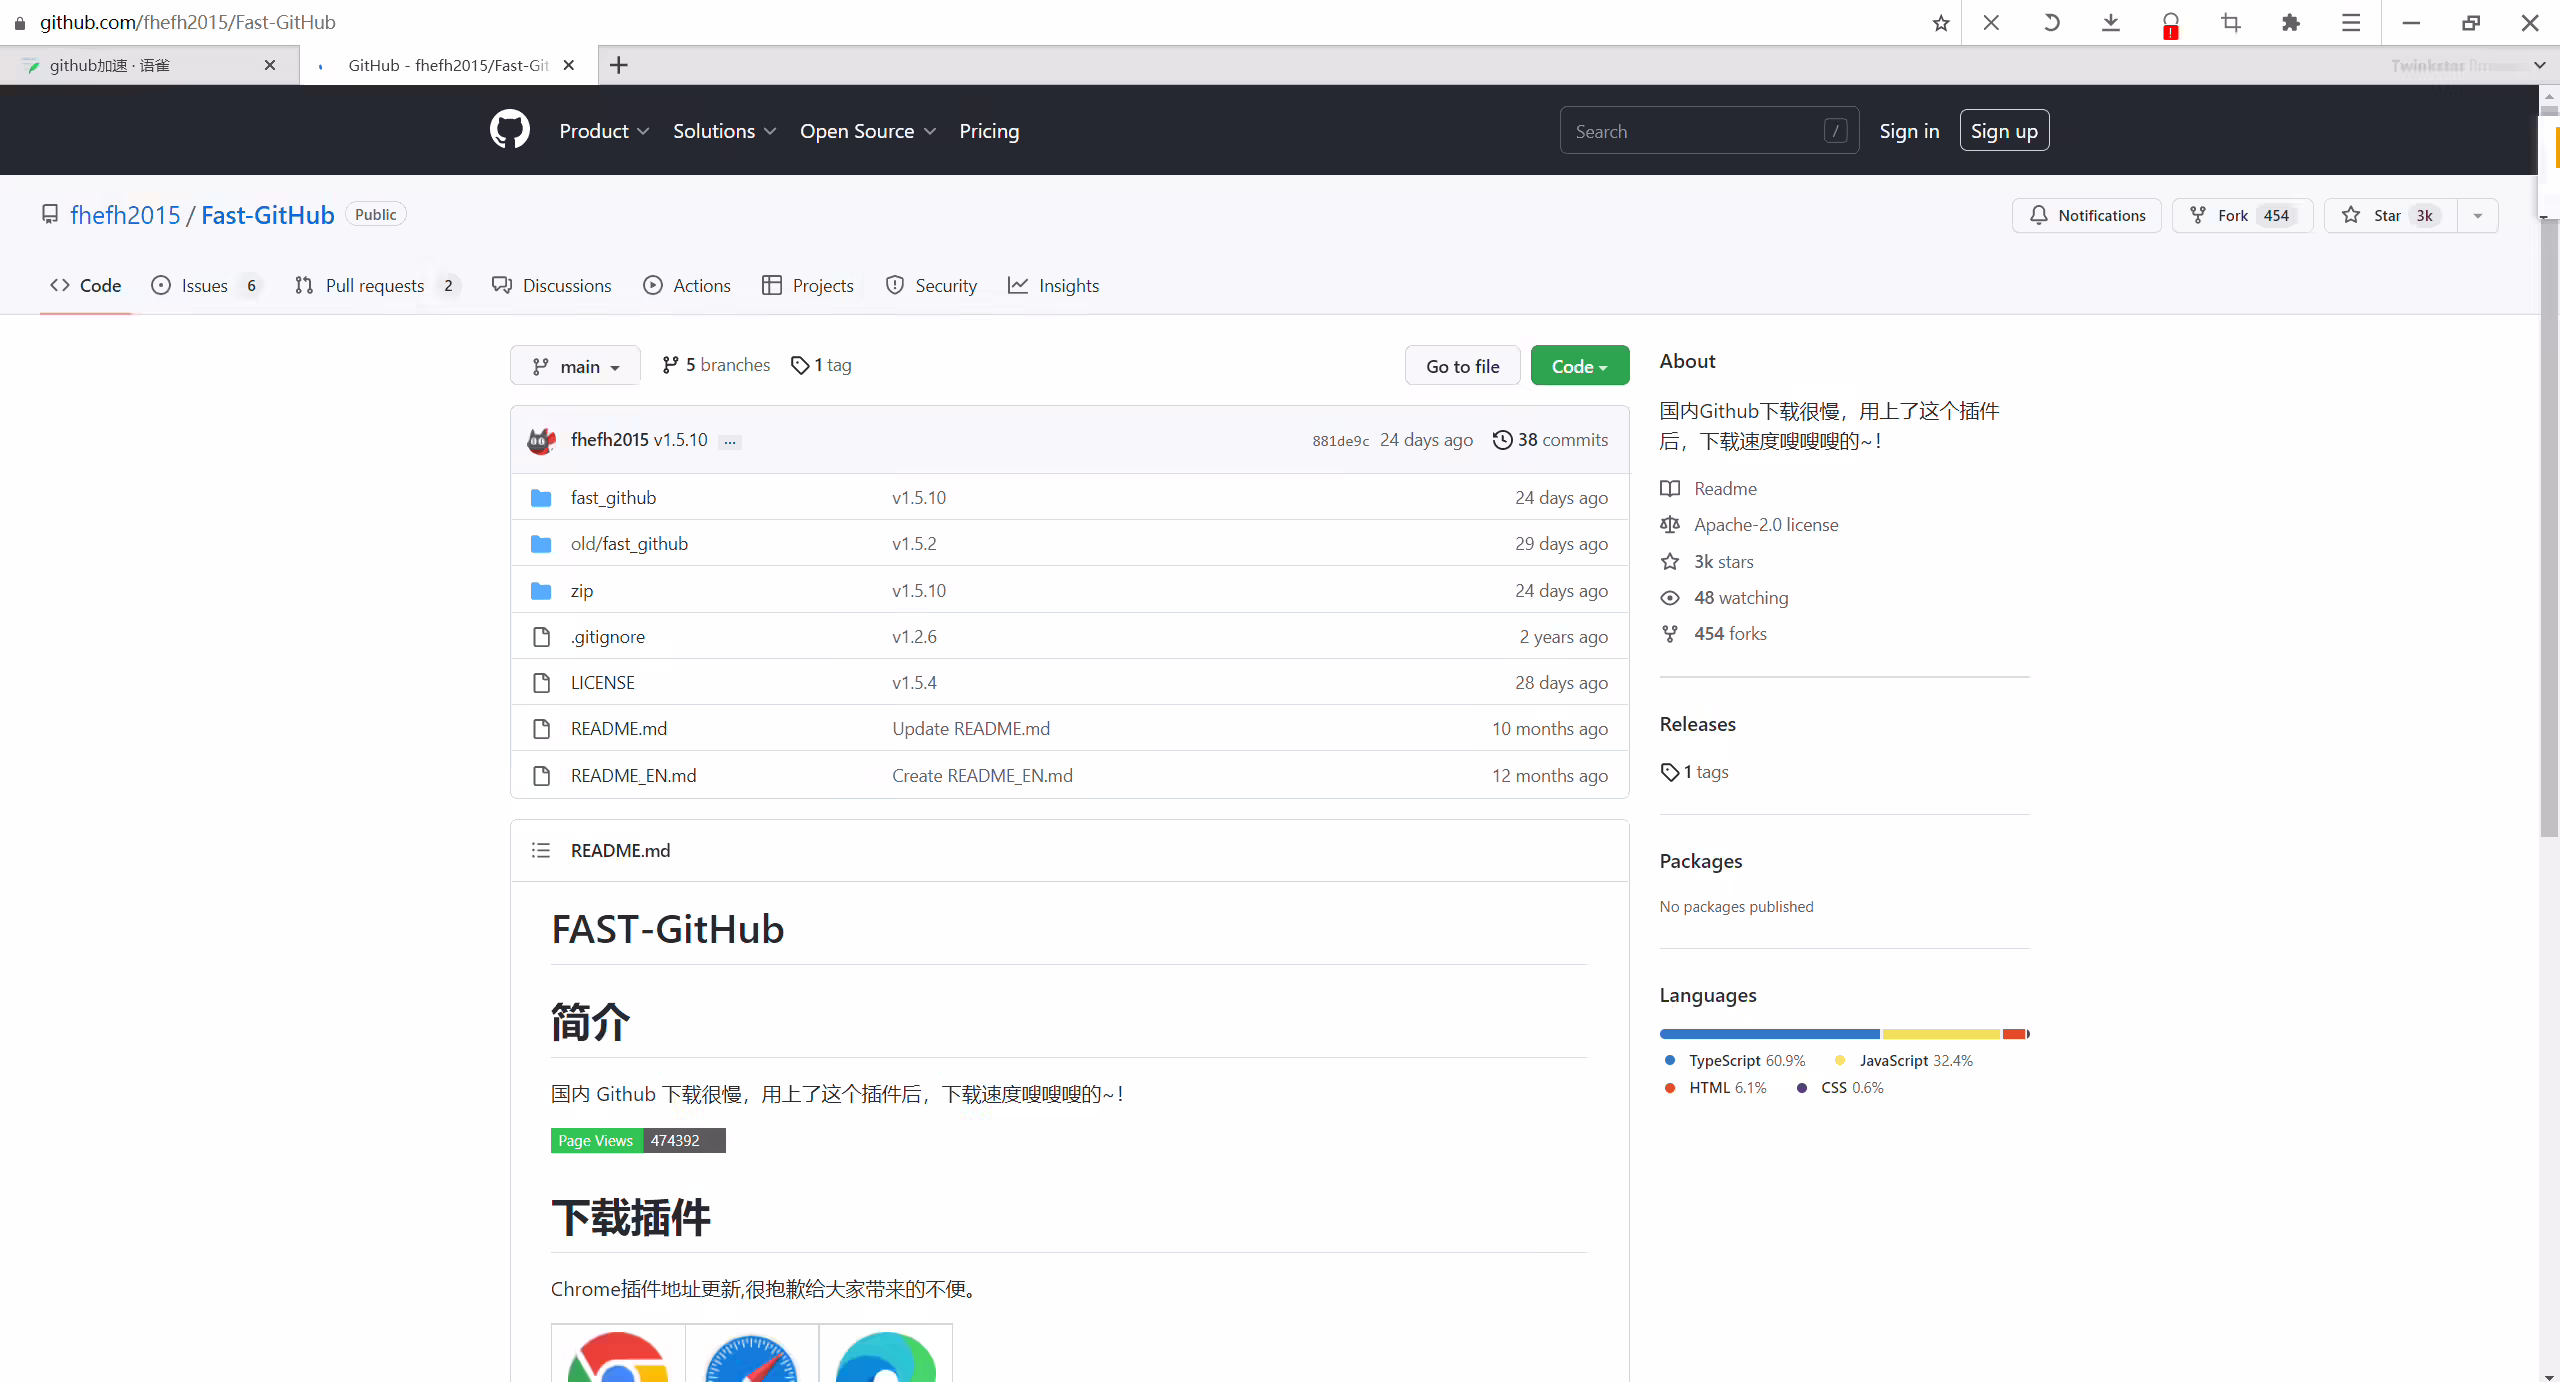Viewport: 2560px width, 1382px height.
Task: Click the commit history clock icon
Action: (x=1502, y=440)
